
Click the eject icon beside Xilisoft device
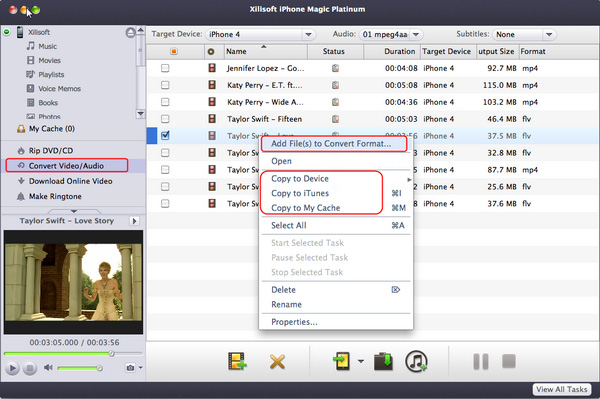point(130,33)
